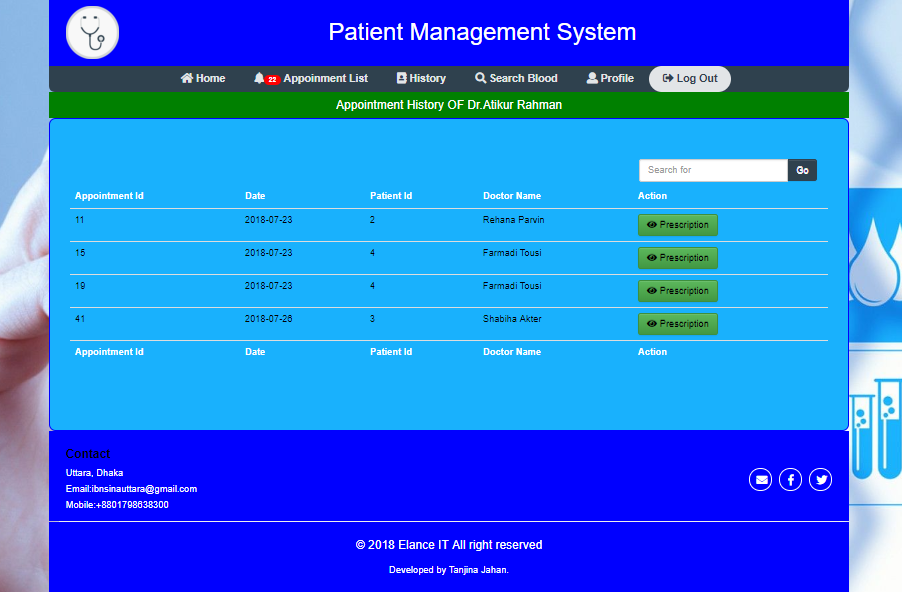Viewport: 902px width, 592px height.
Task: Select the date 2018-07-26 cell
Action: (269, 319)
